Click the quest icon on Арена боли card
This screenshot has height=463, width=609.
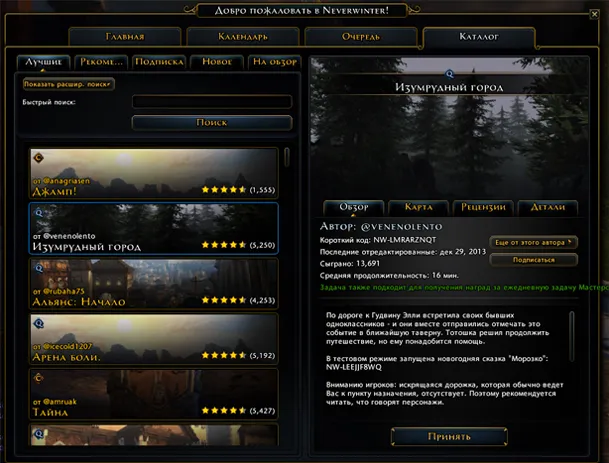(38, 323)
